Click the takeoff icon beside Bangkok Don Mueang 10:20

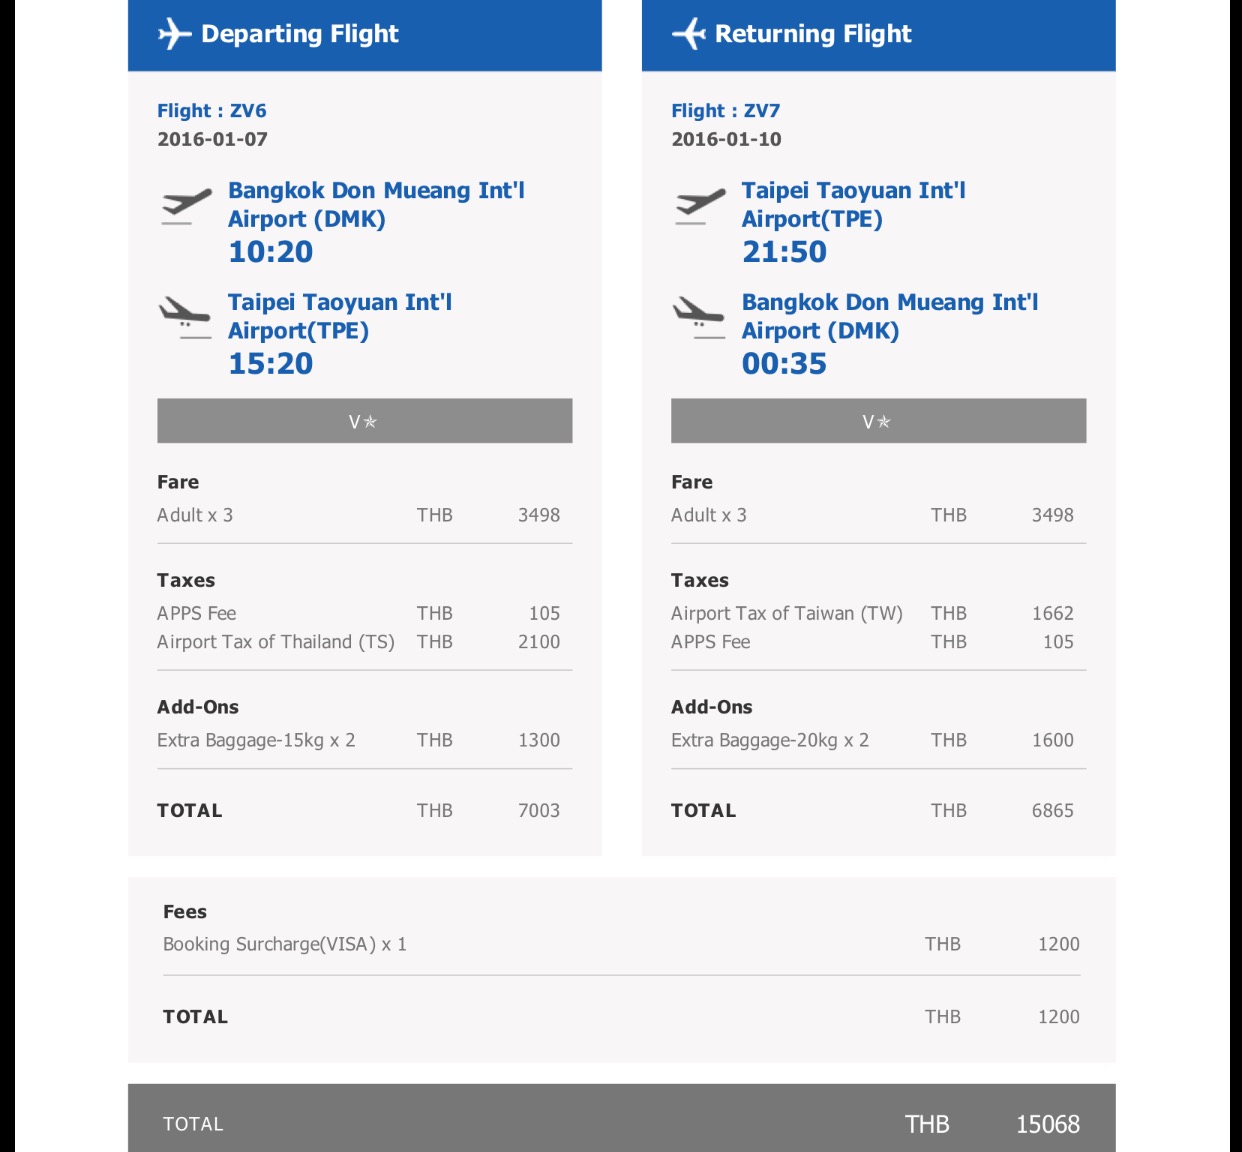click(186, 206)
